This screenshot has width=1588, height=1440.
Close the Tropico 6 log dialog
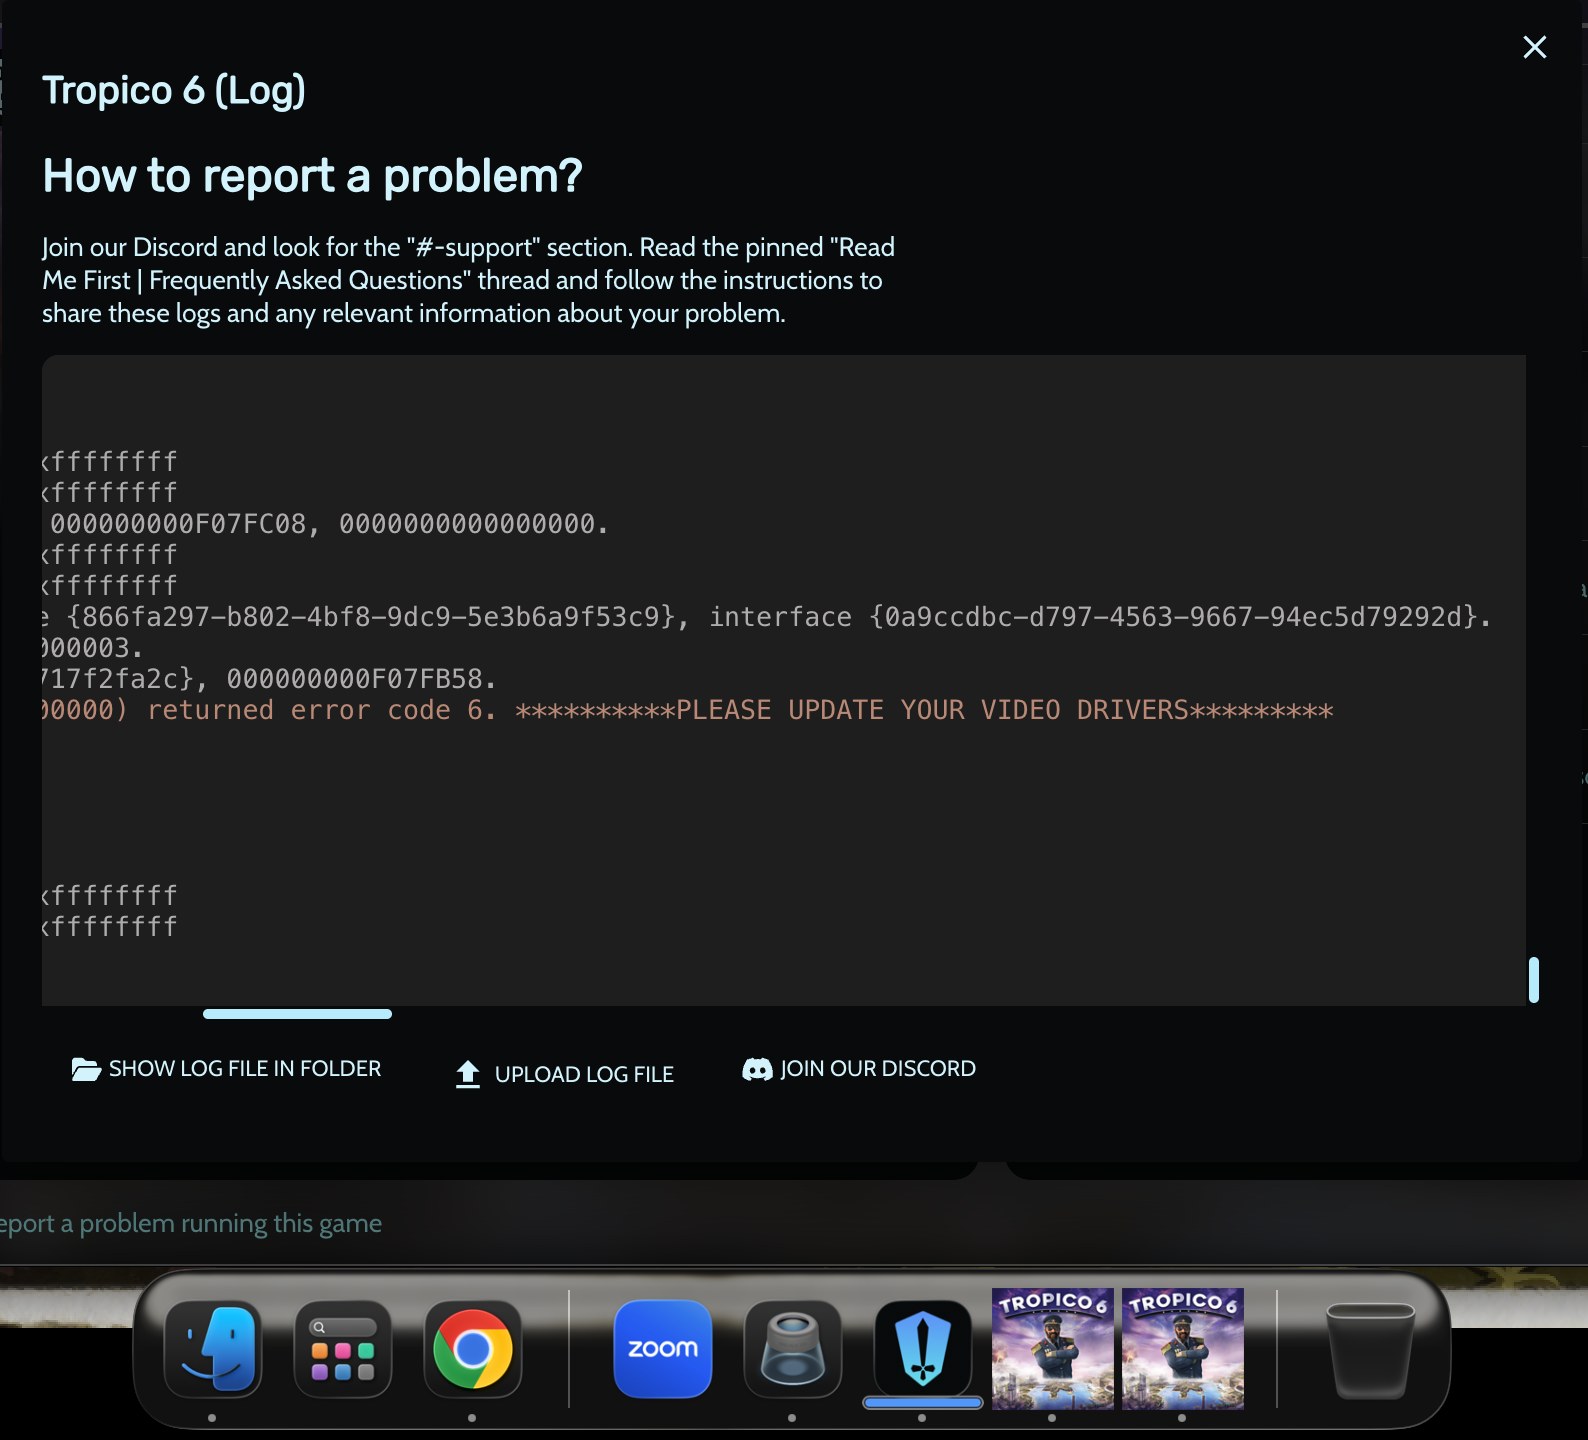(x=1534, y=47)
